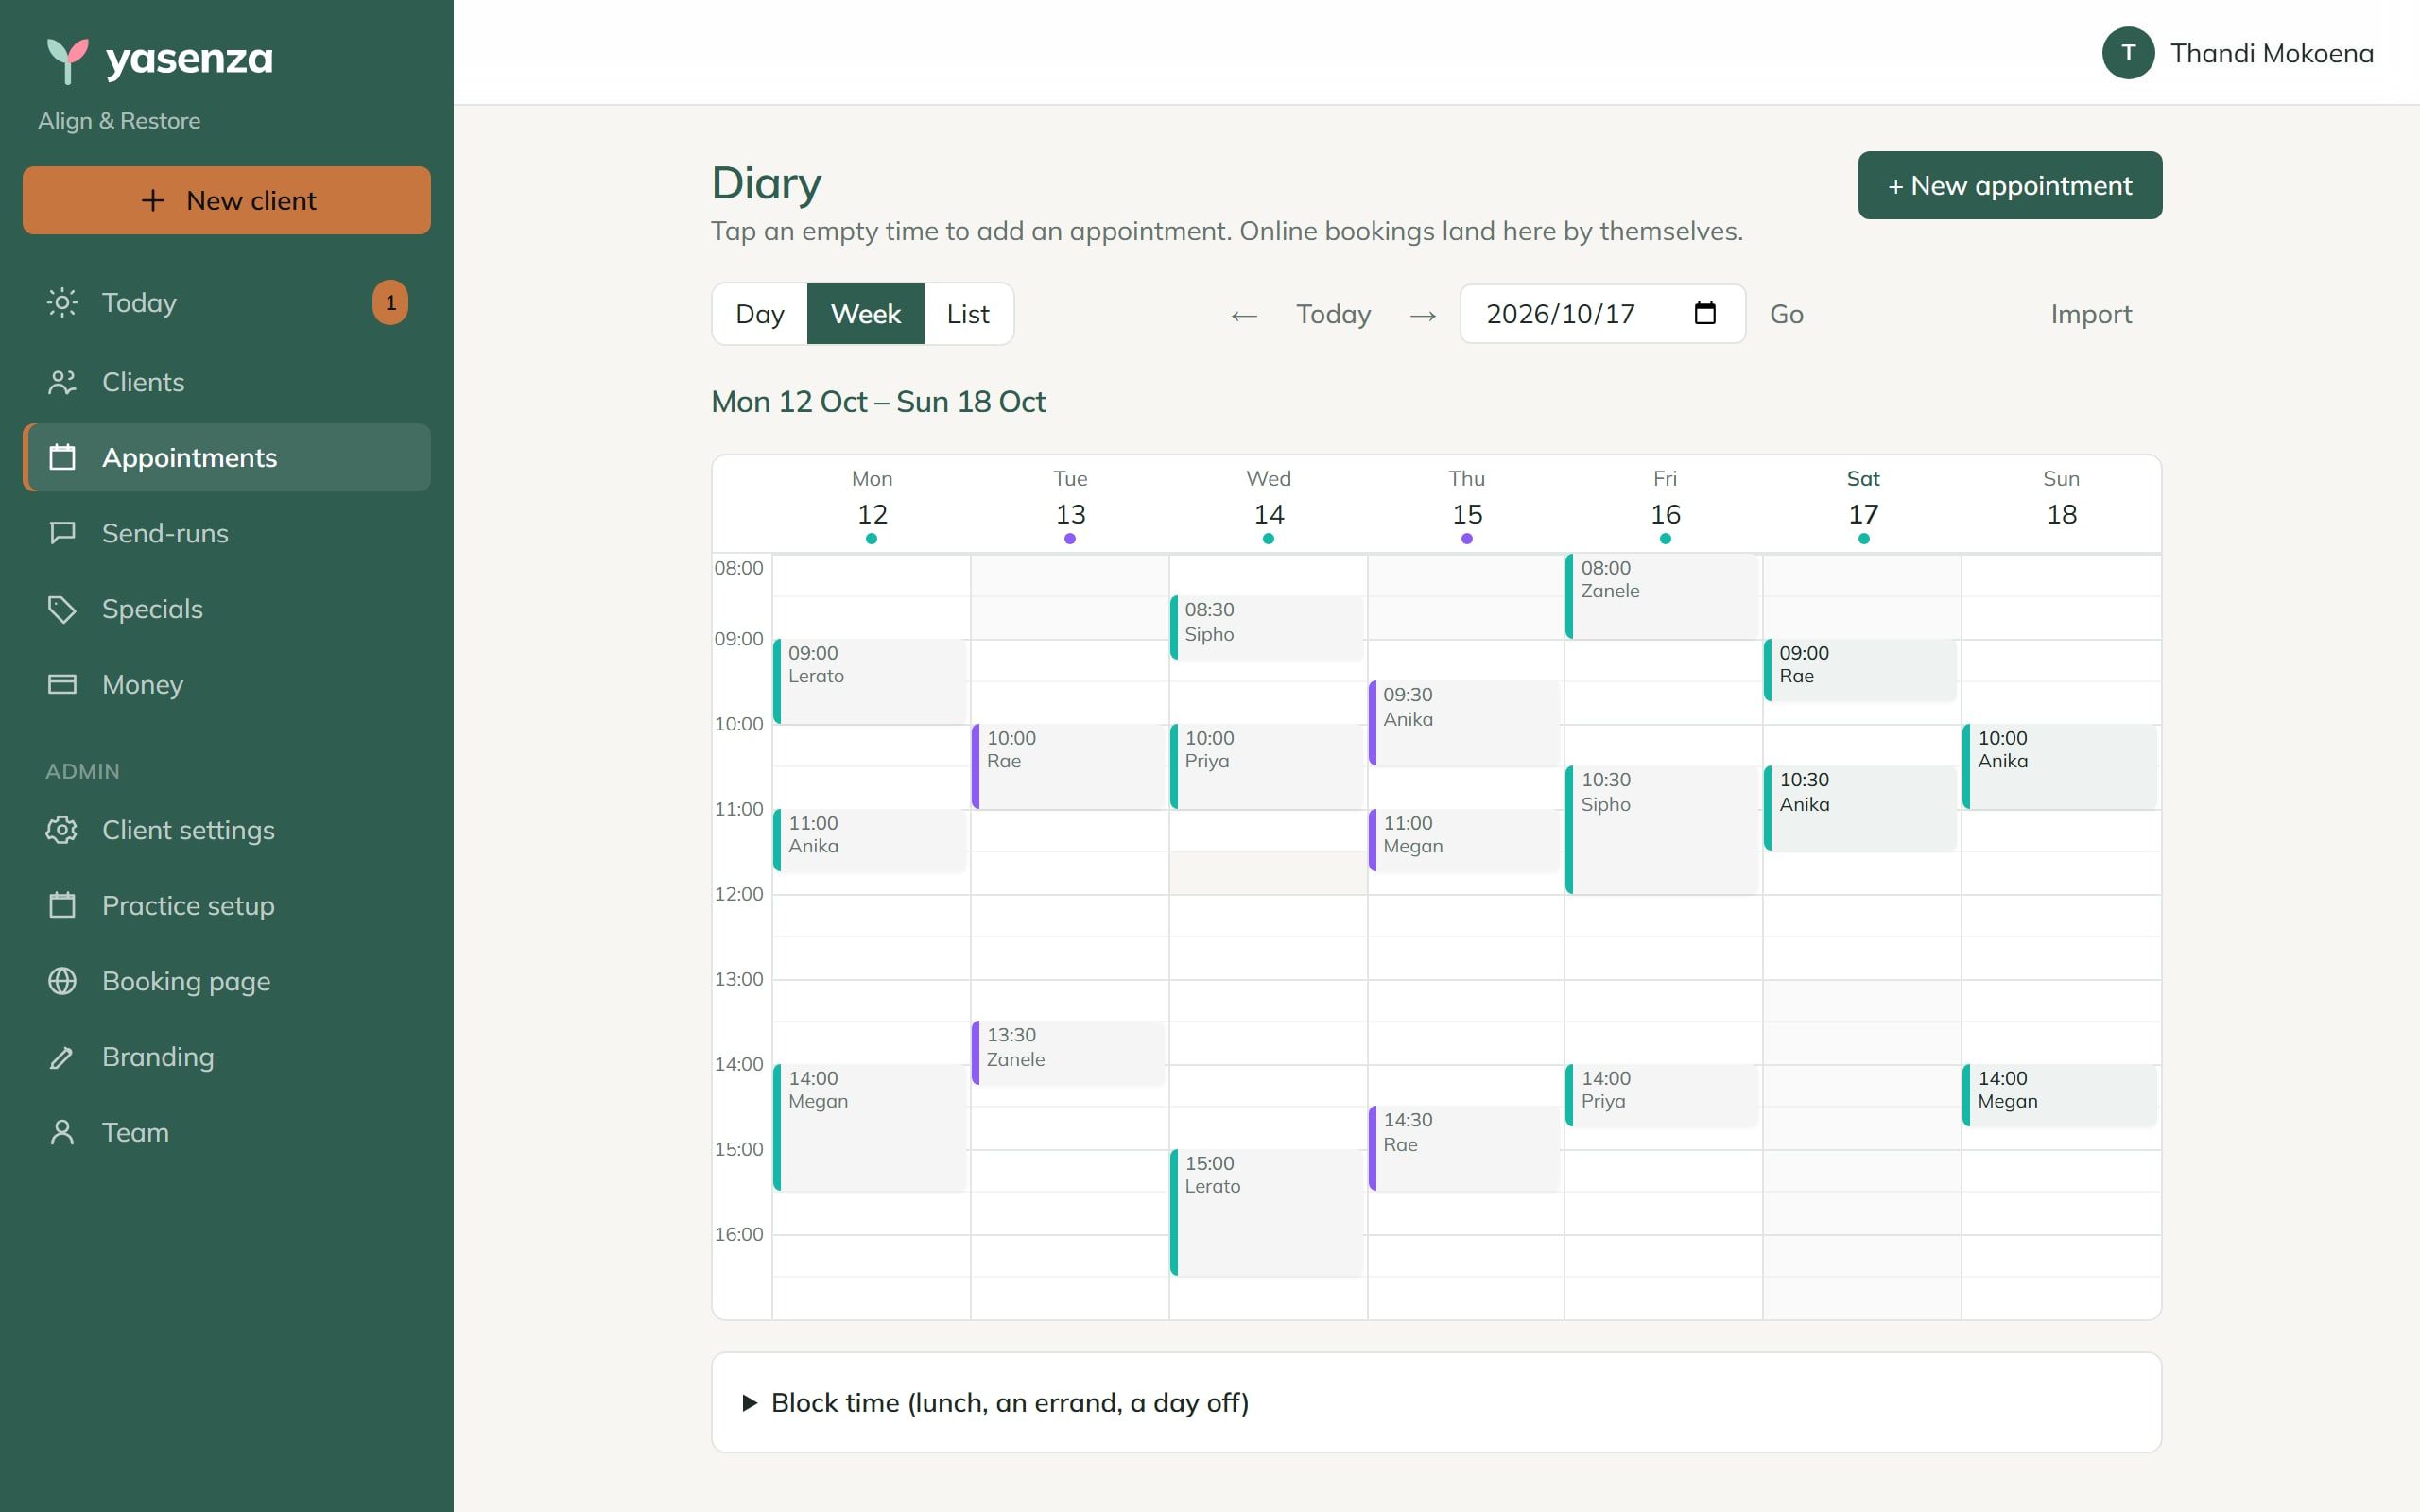2420x1512 pixels.
Task: Click the Branding pencil icon
Action: pyautogui.click(x=62, y=1057)
